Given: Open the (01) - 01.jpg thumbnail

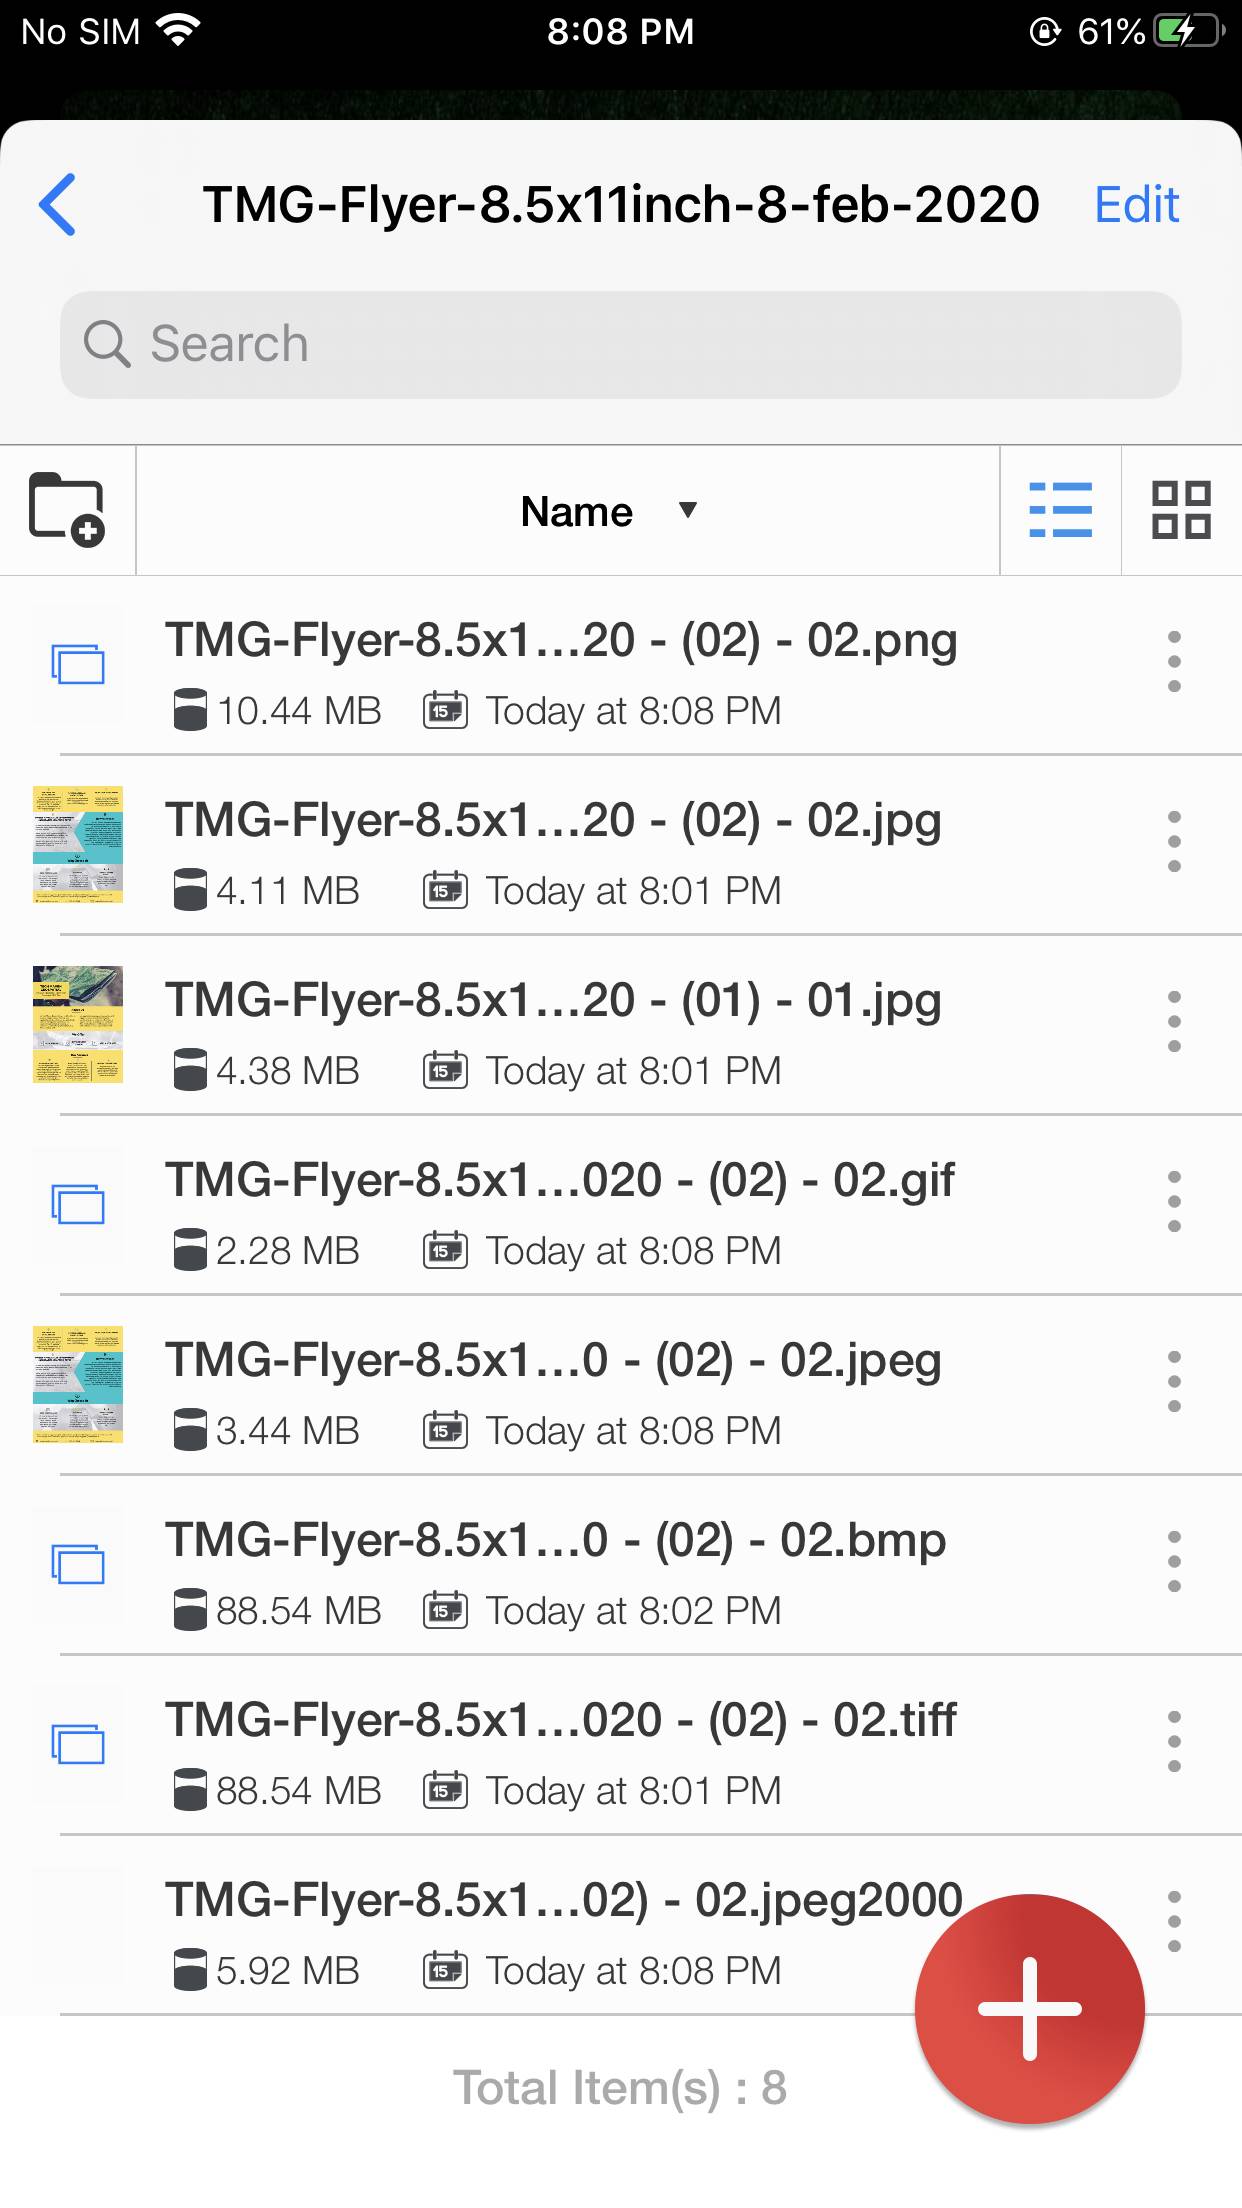Looking at the screenshot, I should coord(78,1024).
